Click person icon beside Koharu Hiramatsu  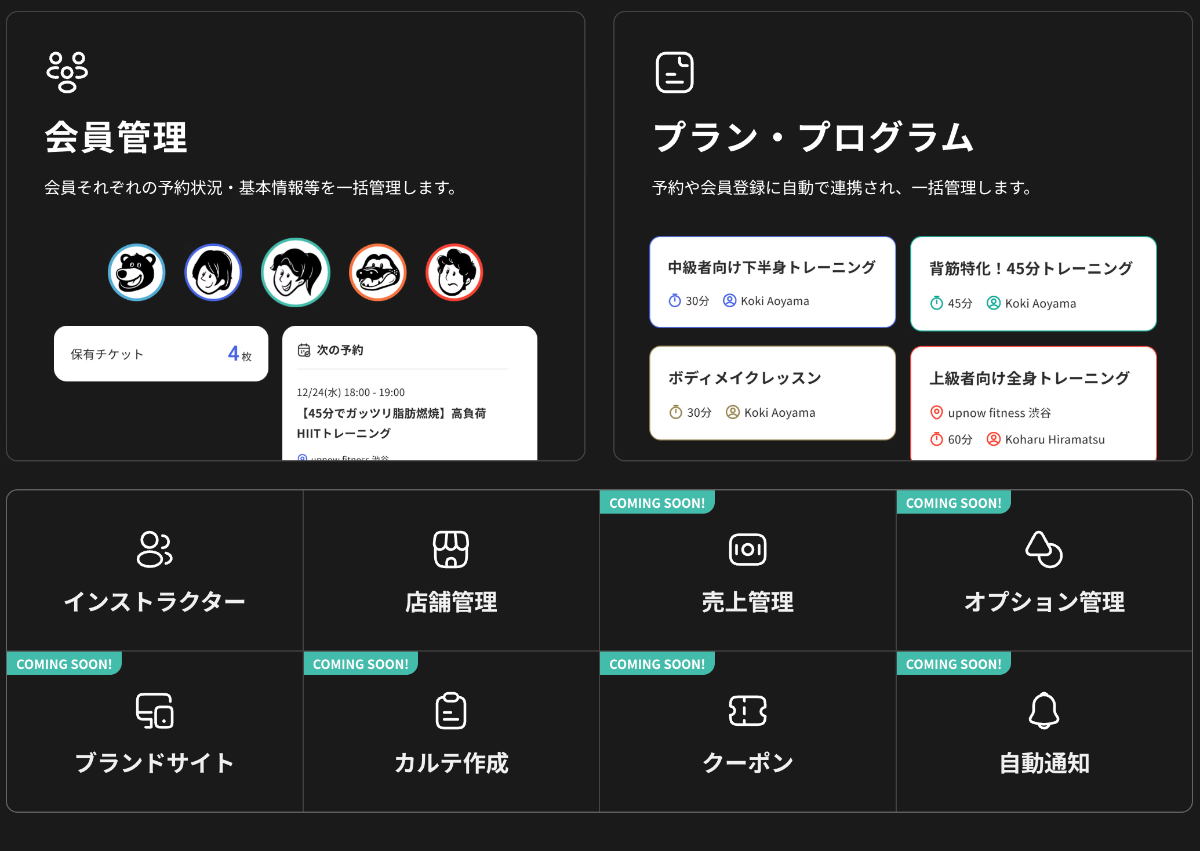click(994, 439)
